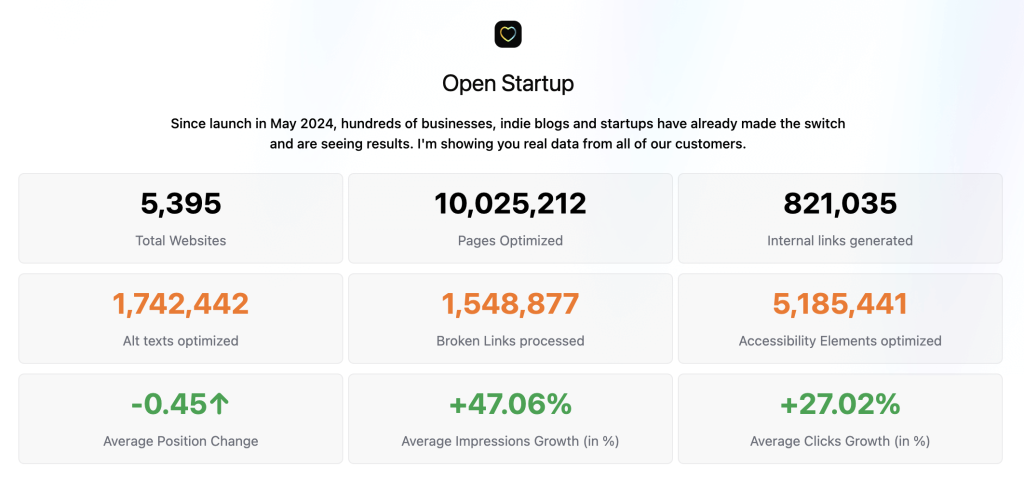
Task: Click the heart logo icon
Action: [508, 34]
